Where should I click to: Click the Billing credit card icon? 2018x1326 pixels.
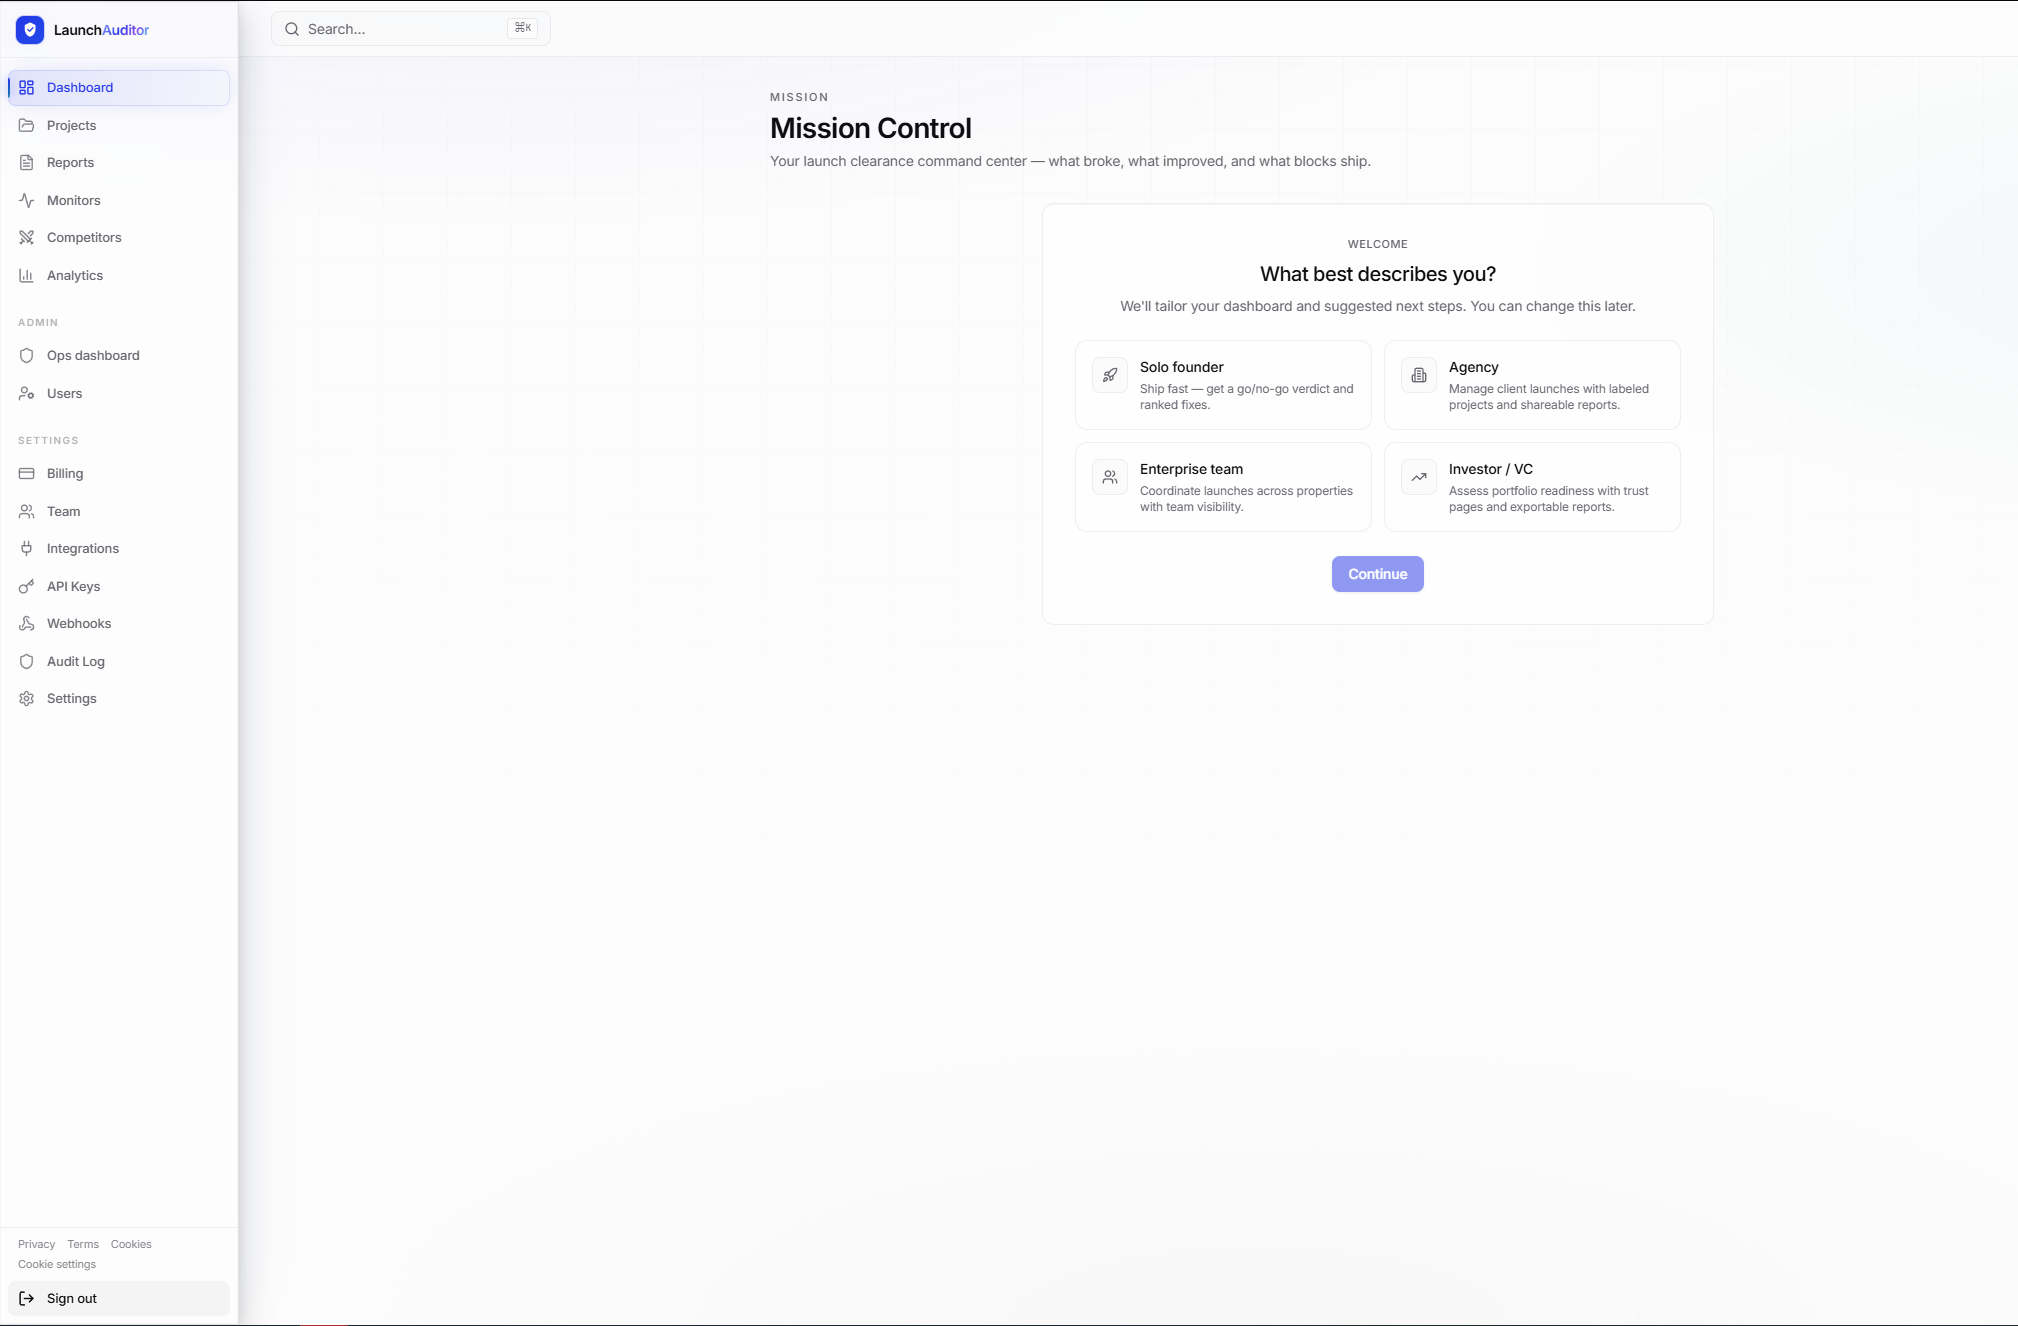tap(27, 474)
